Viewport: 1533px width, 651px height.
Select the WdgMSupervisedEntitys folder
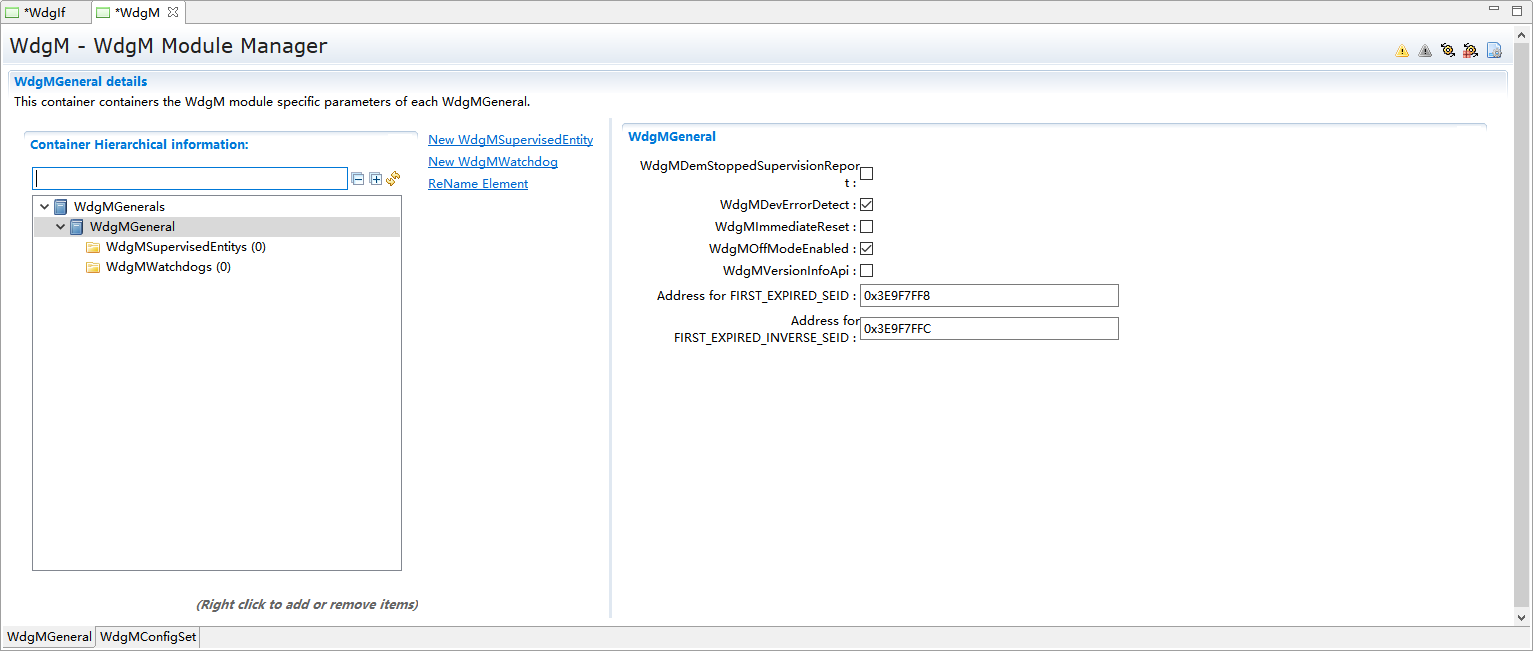[x=185, y=247]
